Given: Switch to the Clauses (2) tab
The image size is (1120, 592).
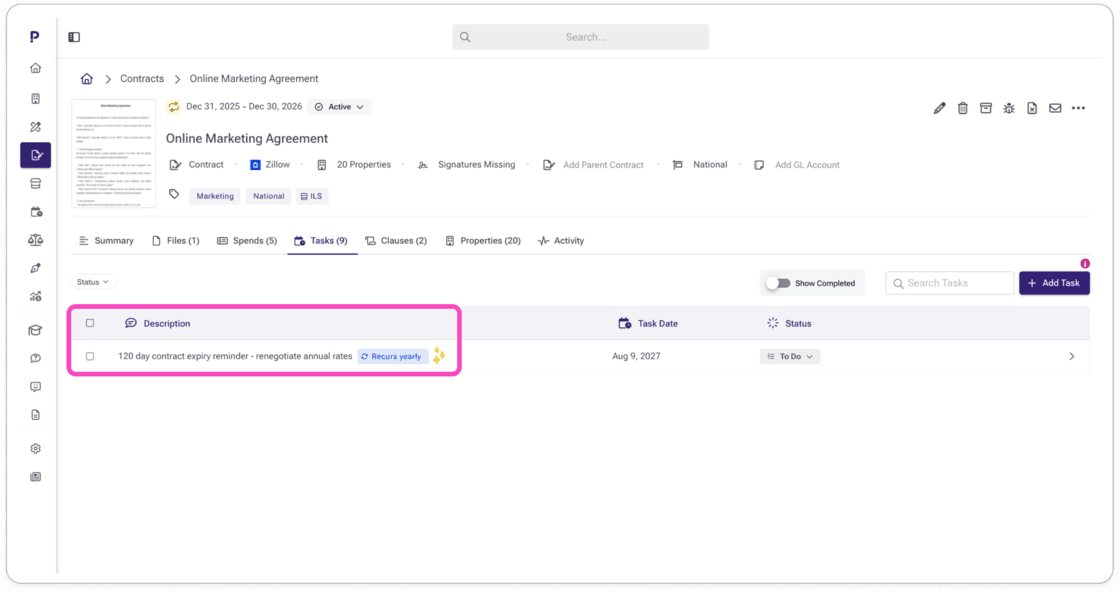Looking at the screenshot, I should tap(396, 241).
